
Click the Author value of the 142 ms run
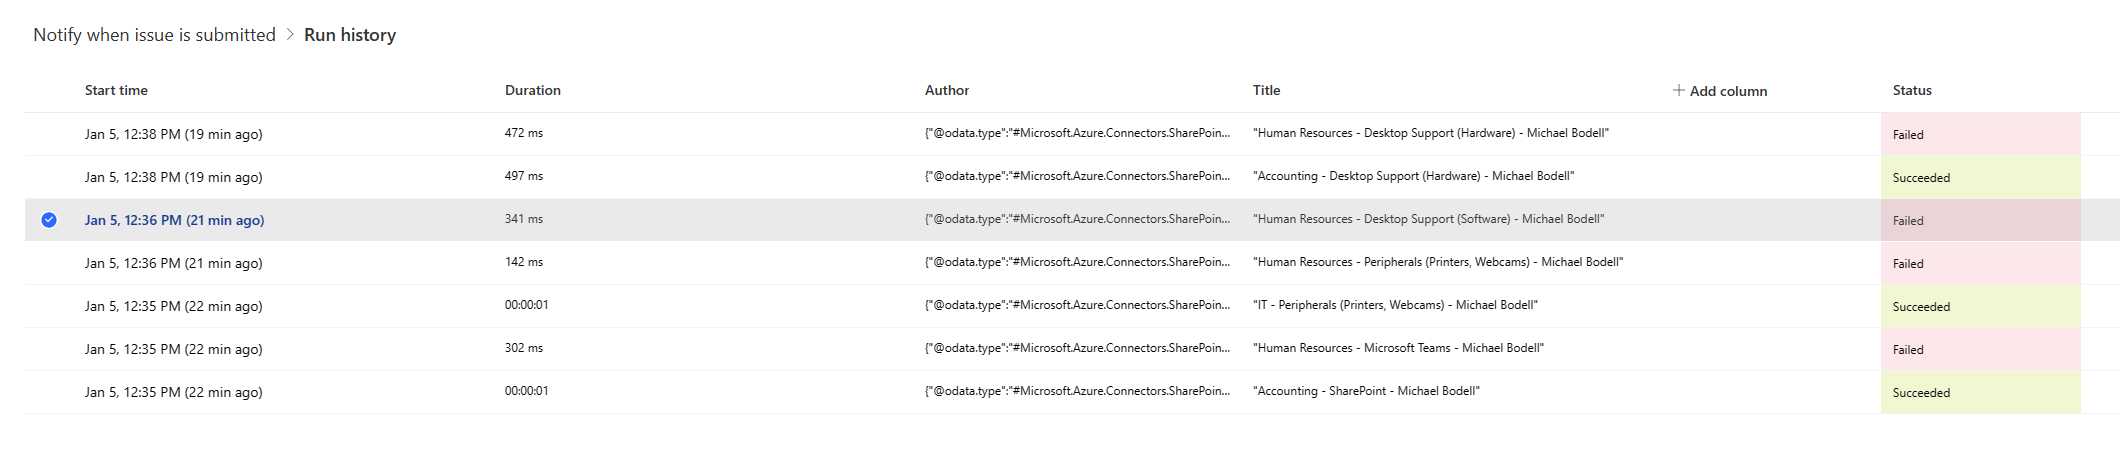click(x=1078, y=262)
